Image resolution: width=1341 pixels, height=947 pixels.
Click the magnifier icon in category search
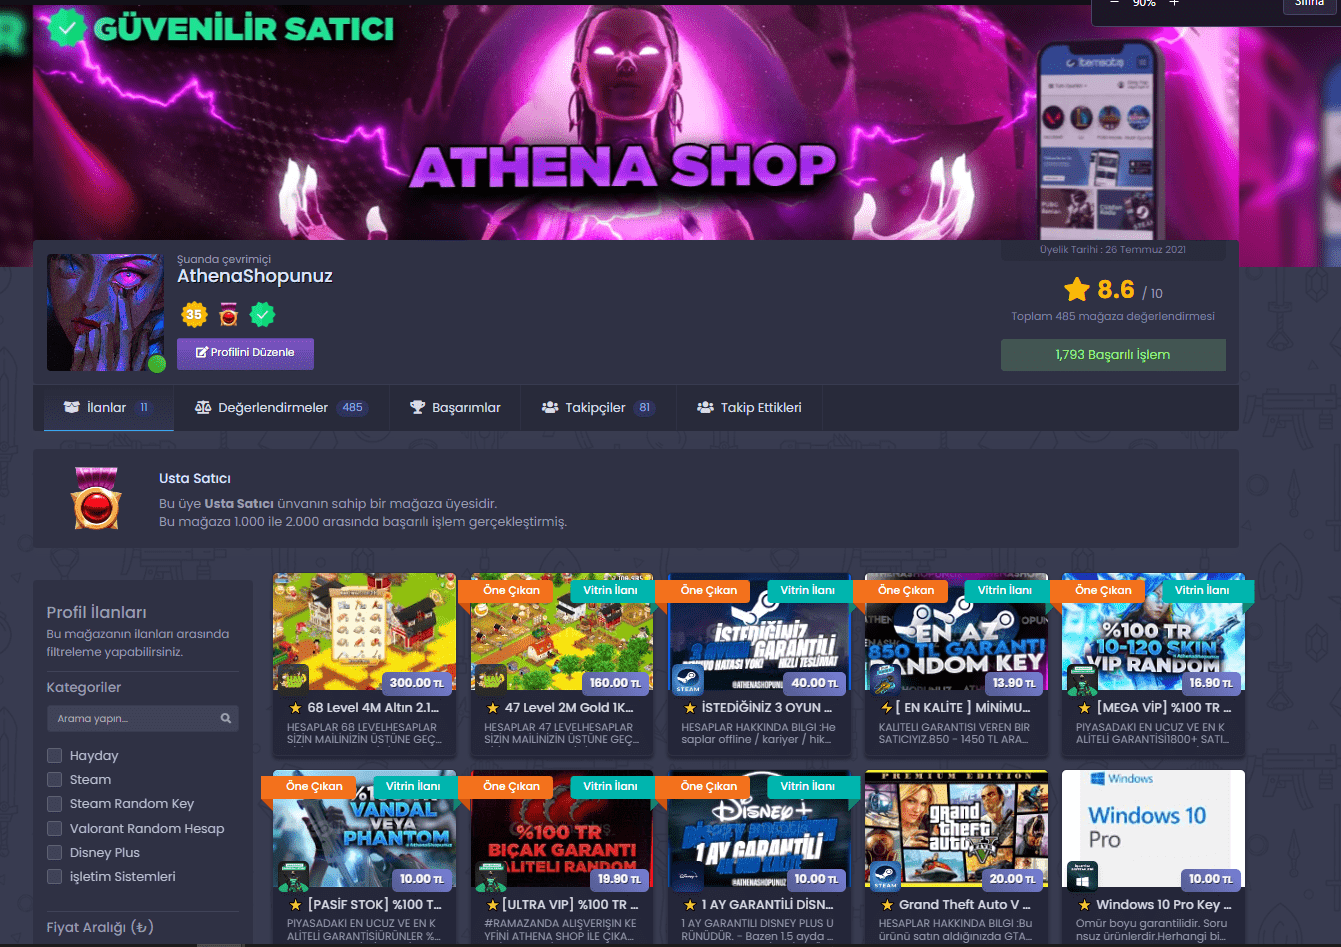pos(226,718)
